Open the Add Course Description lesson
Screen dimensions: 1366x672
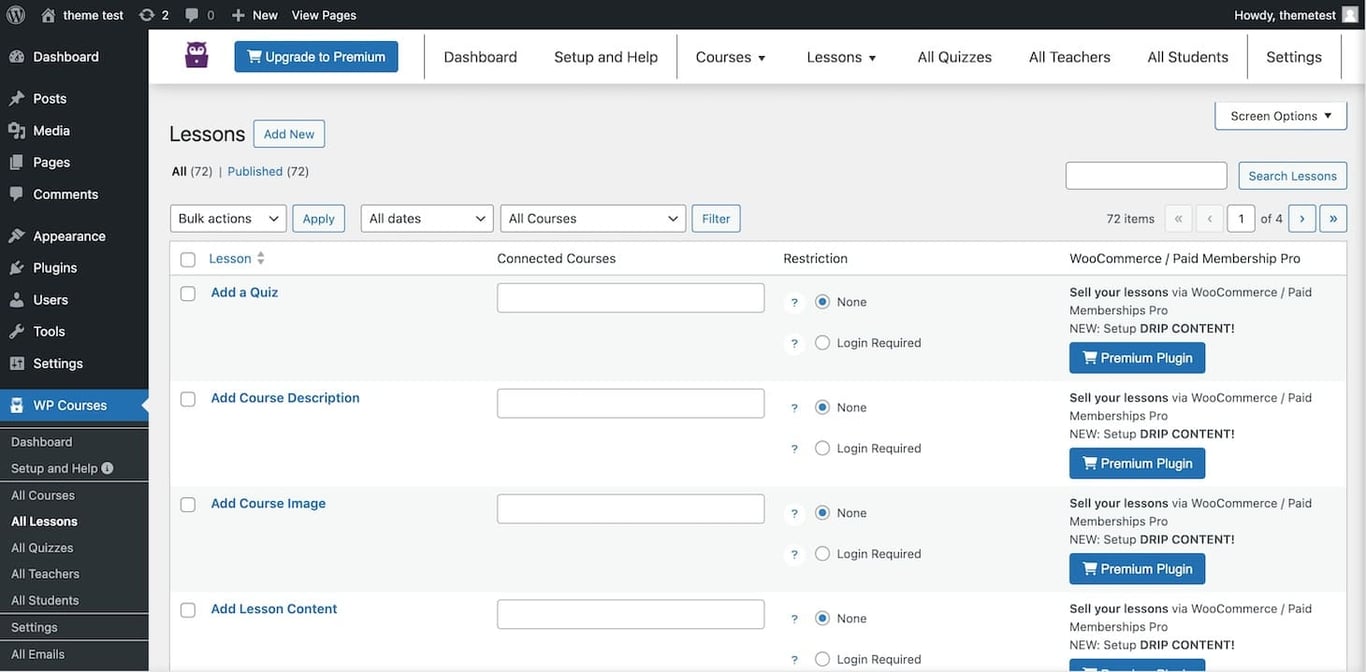tap(284, 397)
